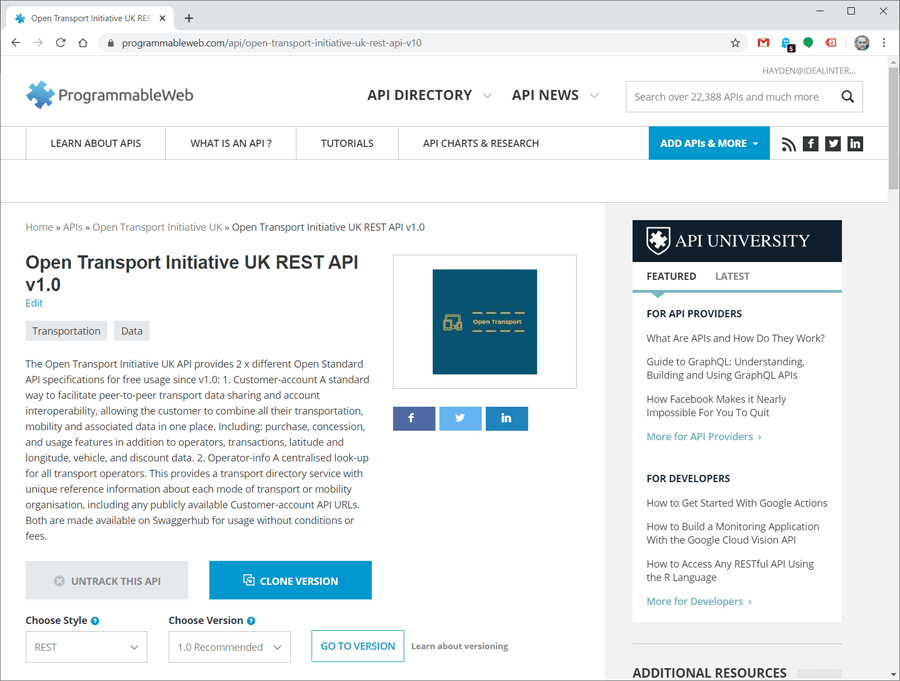900x681 pixels.
Task: Expand the API DIRECTORY menu
Action: (x=429, y=95)
